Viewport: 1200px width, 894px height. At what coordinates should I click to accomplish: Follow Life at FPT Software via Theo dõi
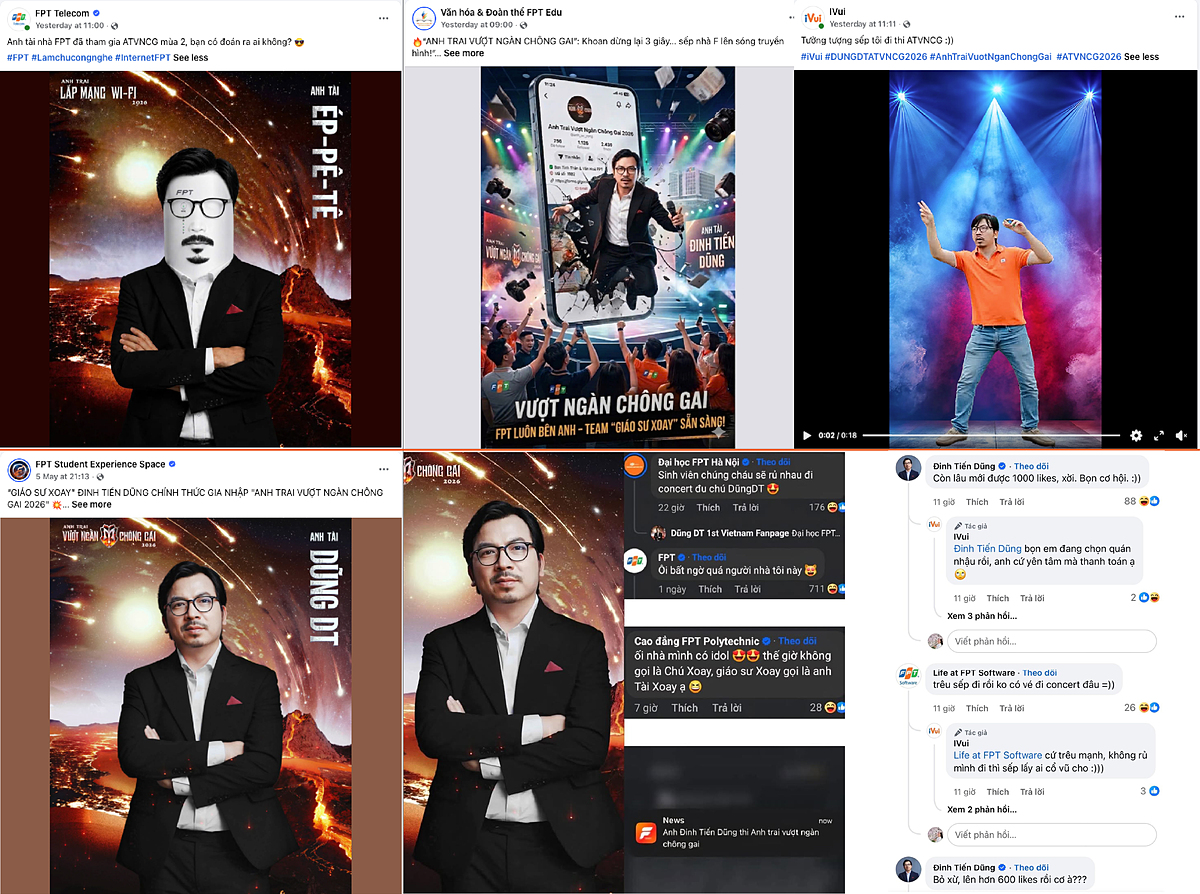[x=1039, y=673]
